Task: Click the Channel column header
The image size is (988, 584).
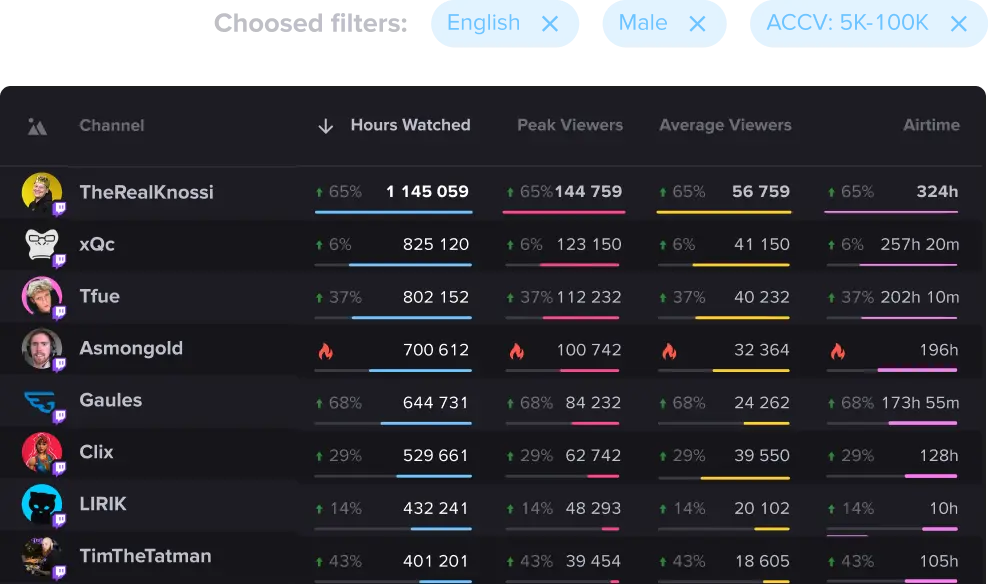Action: [x=111, y=125]
